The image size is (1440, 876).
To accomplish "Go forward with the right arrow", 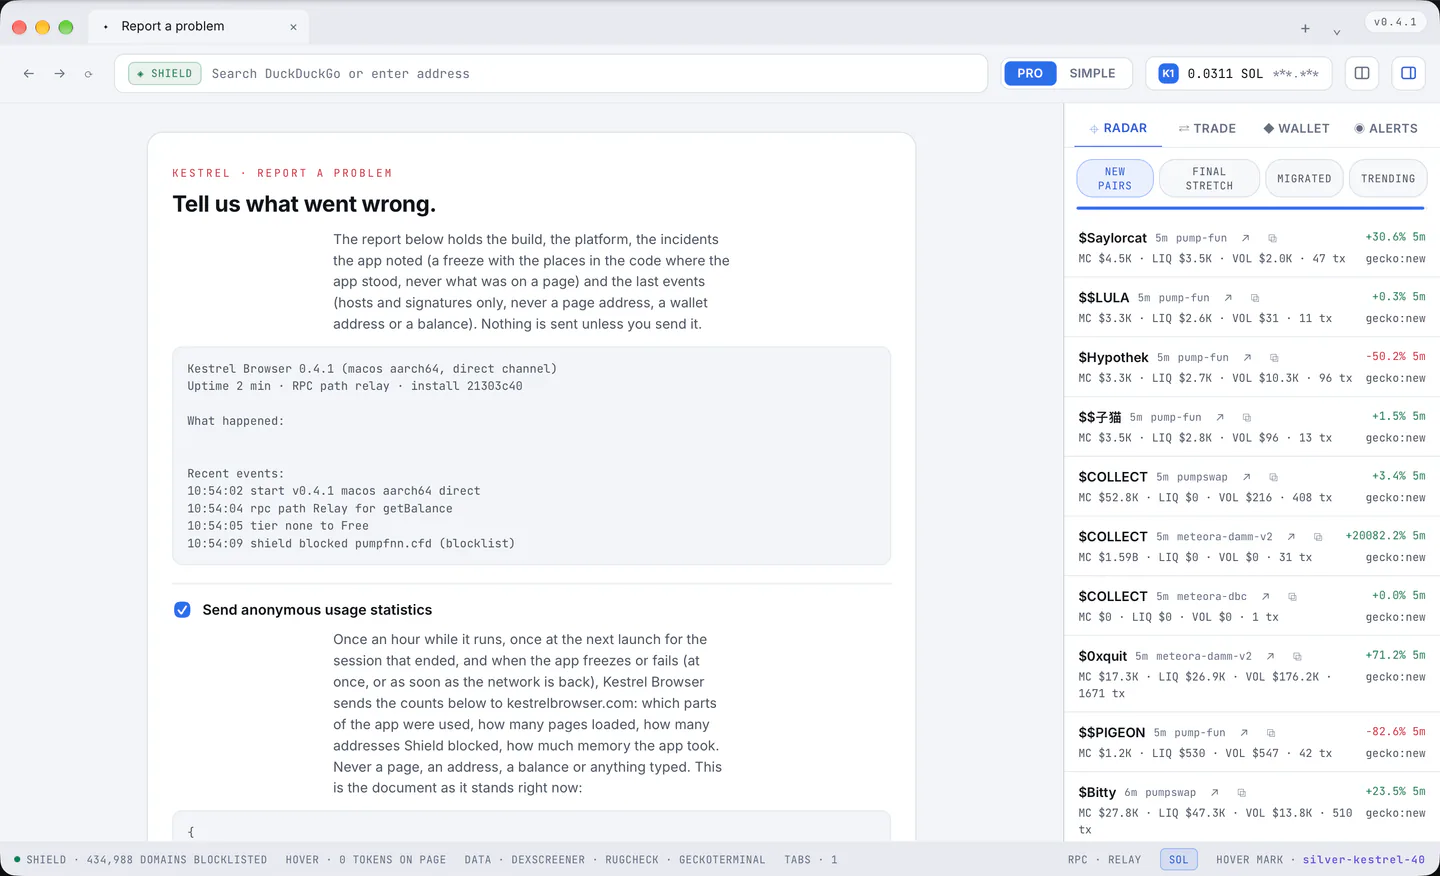I will tap(60, 74).
